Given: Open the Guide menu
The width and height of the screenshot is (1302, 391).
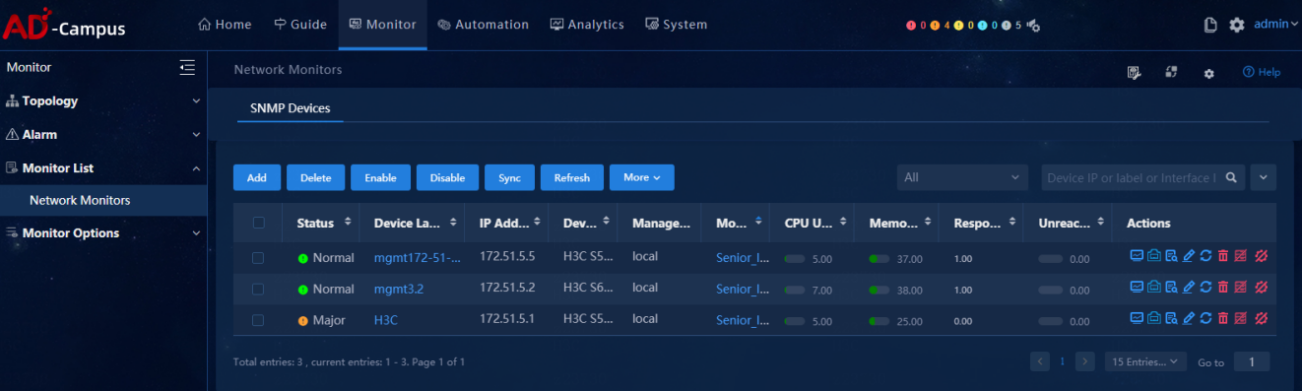Looking at the screenshot, I should coord(300,24).
